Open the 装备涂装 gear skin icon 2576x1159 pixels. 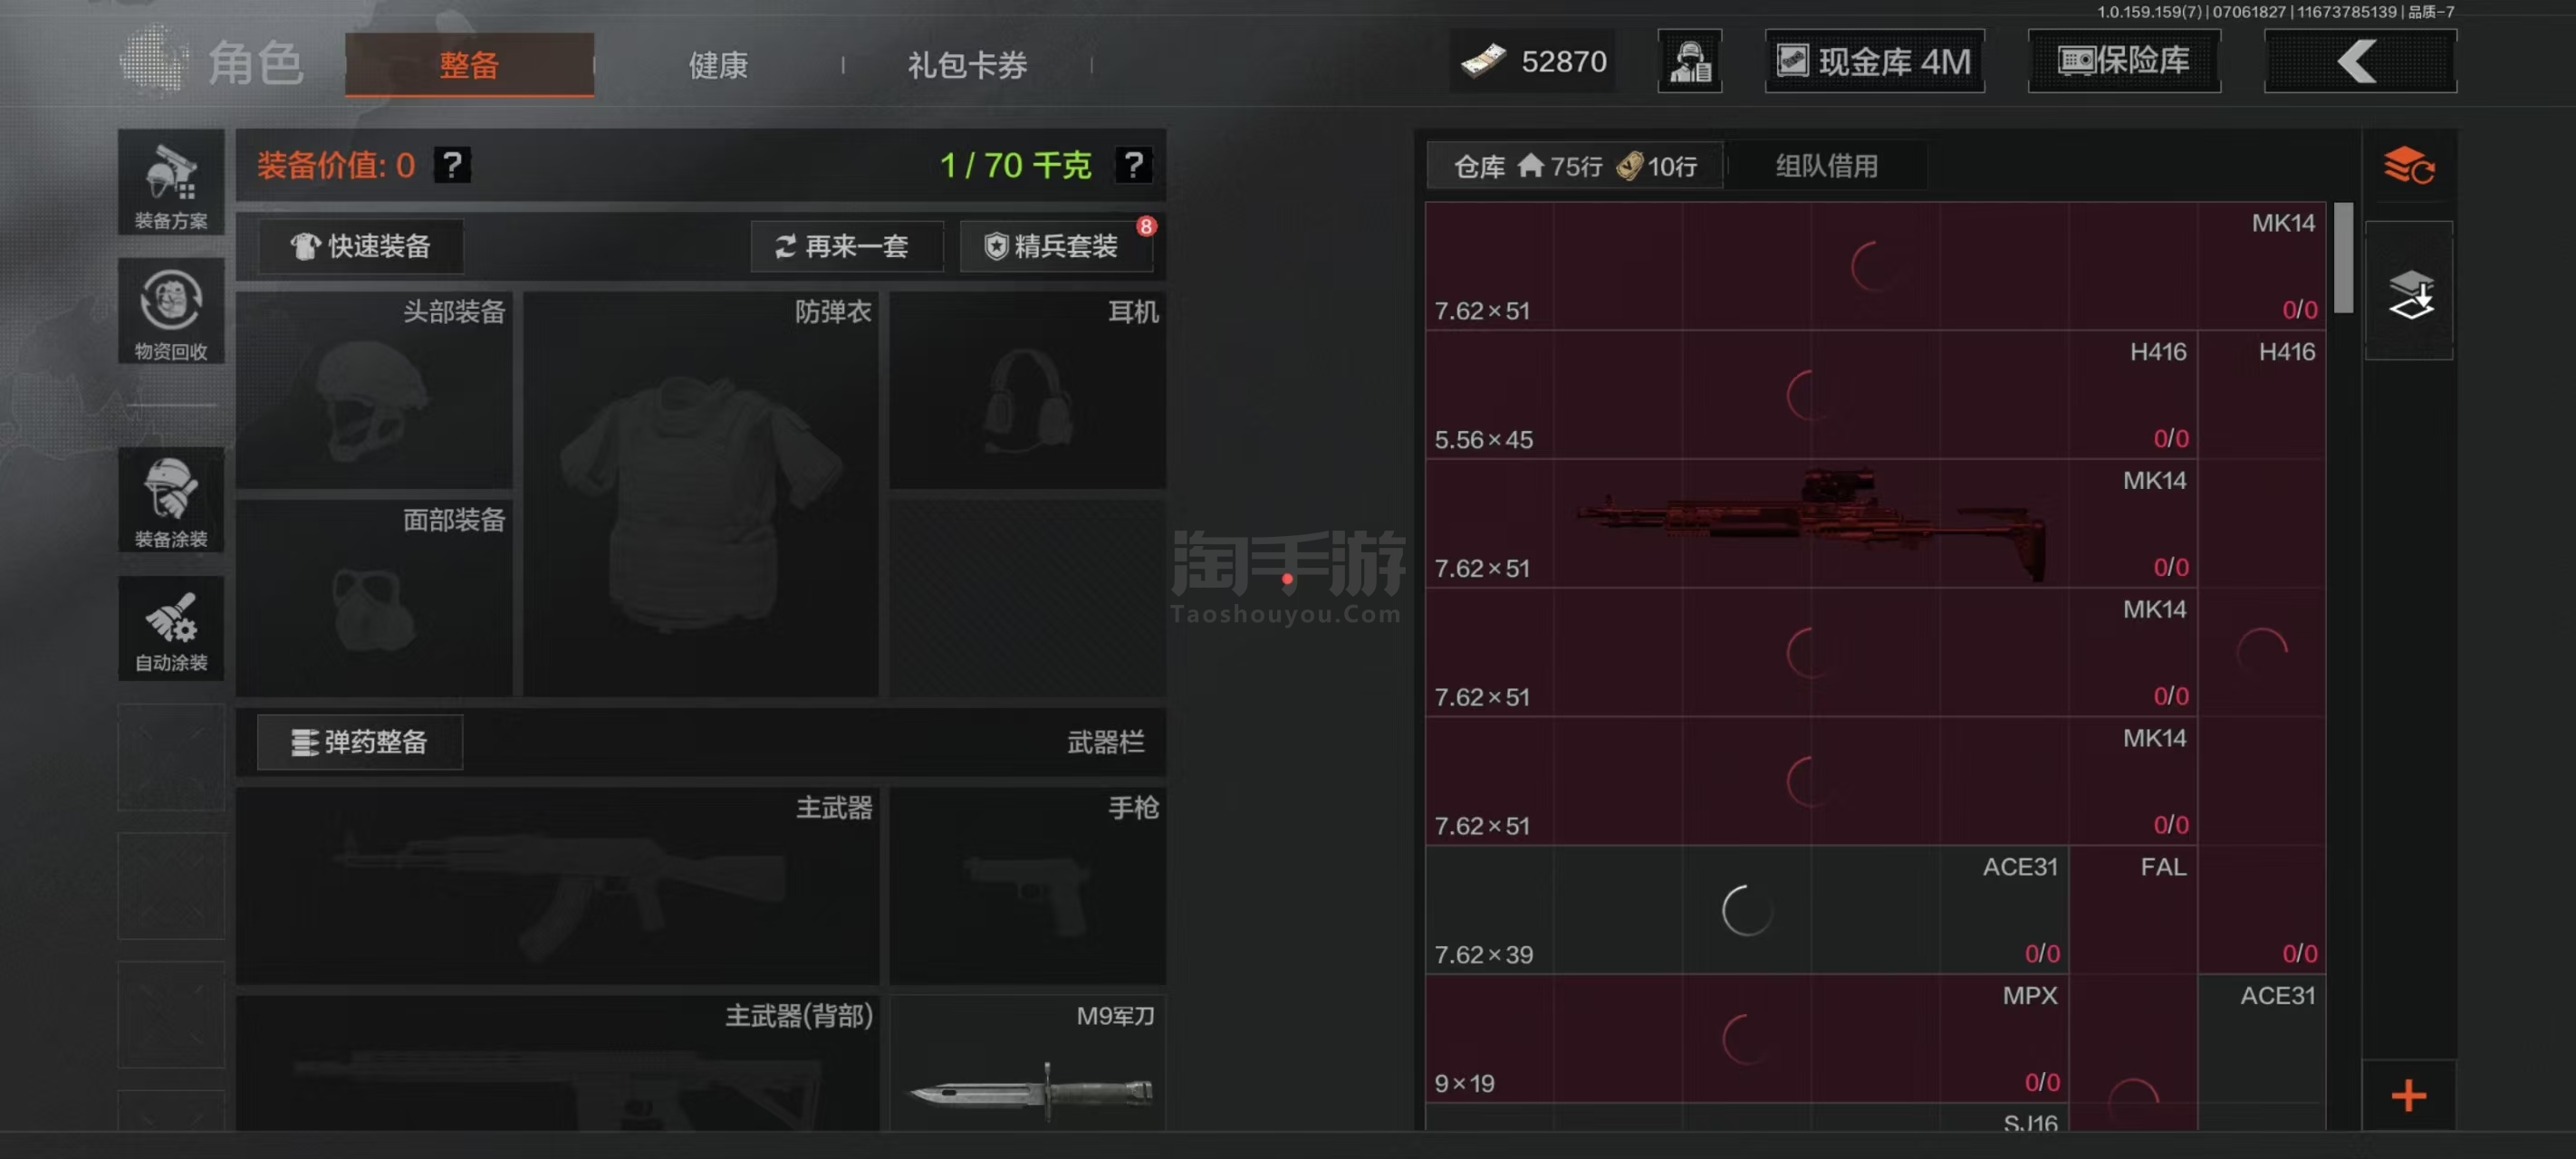point(171,499)
